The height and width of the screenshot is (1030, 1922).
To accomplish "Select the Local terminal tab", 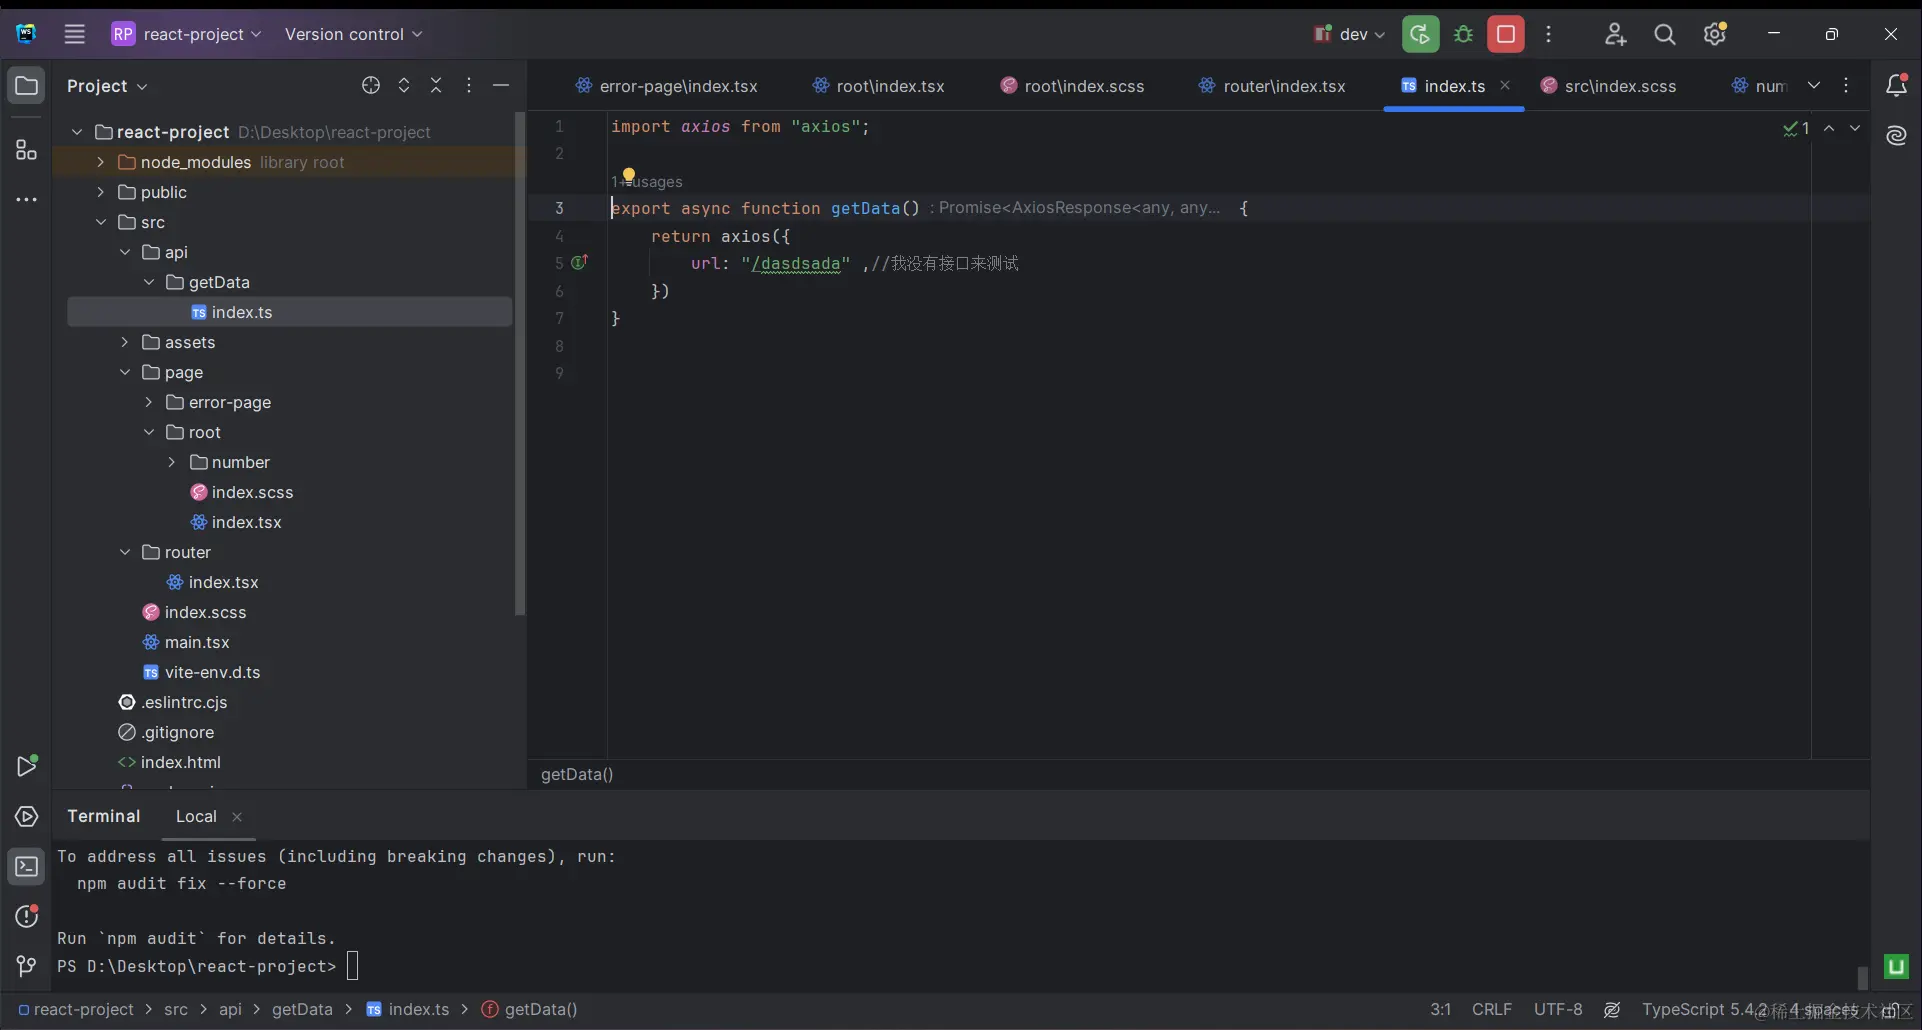I will click(x=196, y=816).
